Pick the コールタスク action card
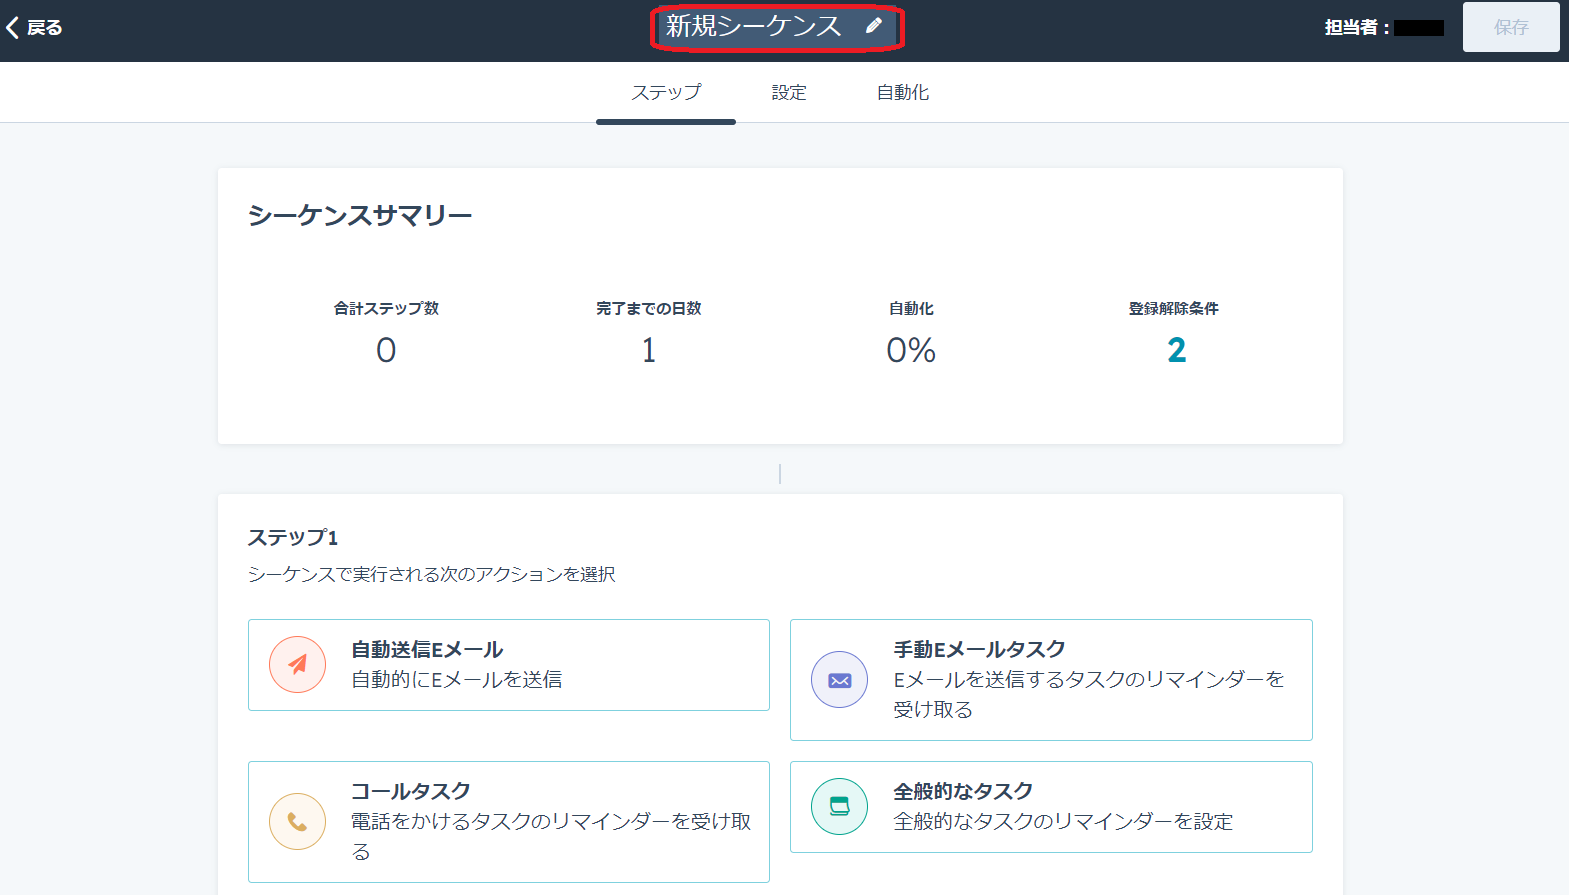 (509, 822)
